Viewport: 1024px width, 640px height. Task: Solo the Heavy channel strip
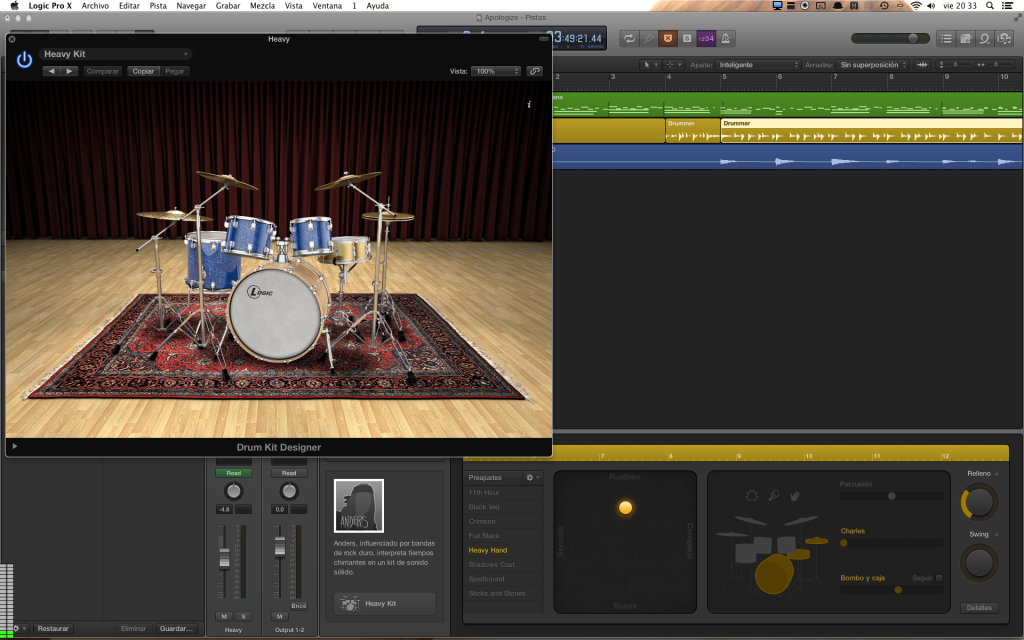(x=244, y=616)
